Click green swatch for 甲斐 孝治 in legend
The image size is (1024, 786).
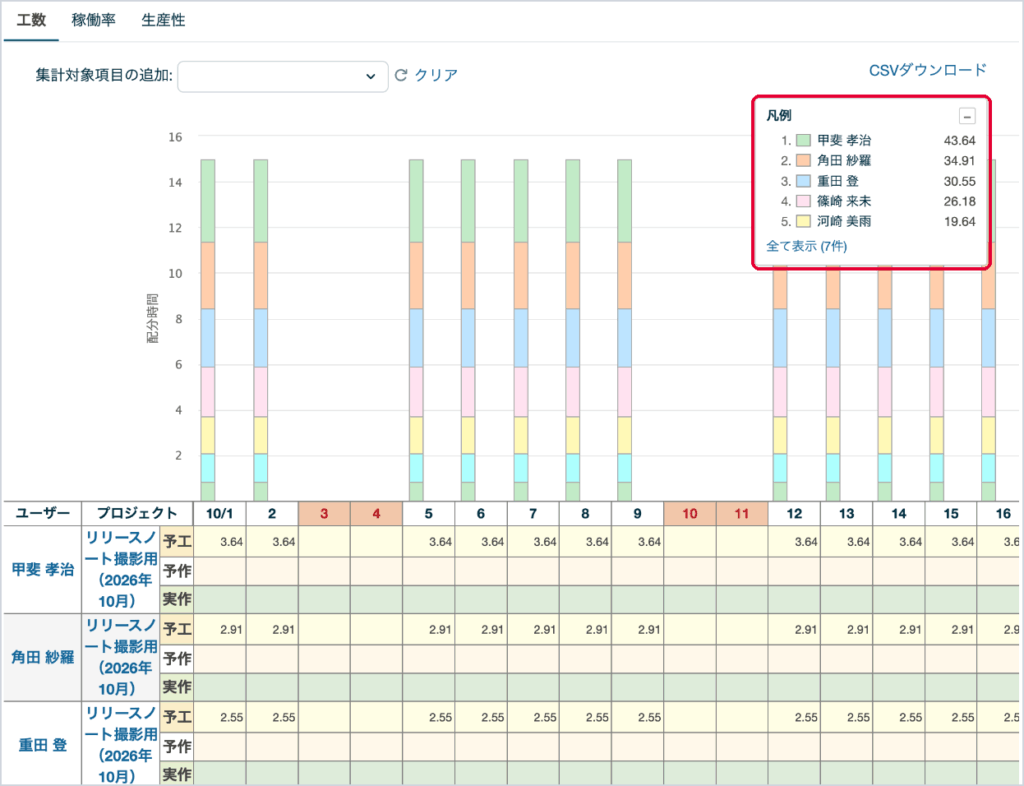tap(803, 140)
